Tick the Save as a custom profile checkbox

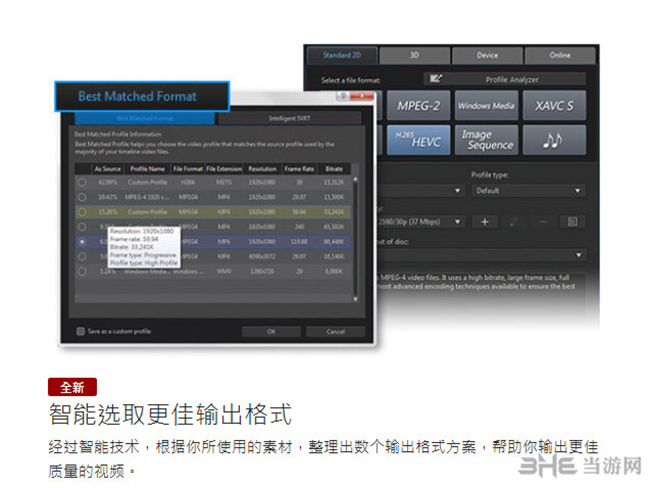[80, 331]
